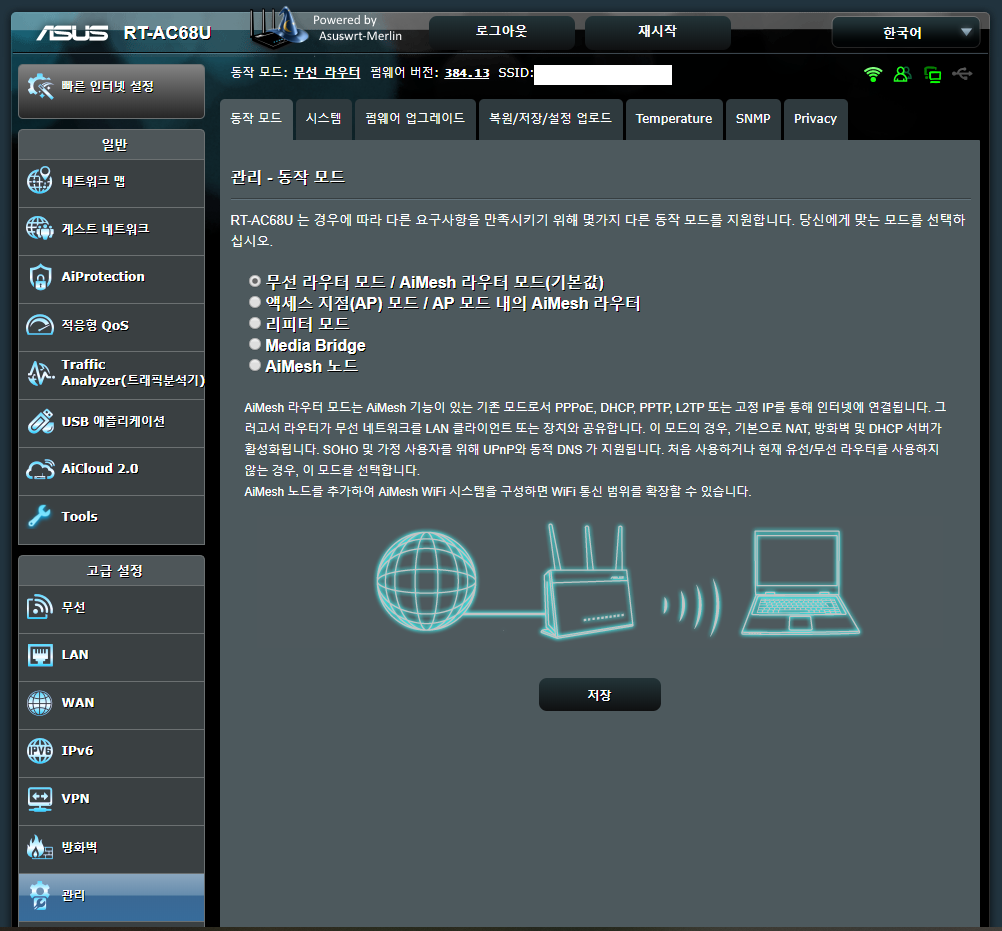Click the Traffic Analyzer pulse icon
Viewport: 1002px width, 931px height.
tap(40, 373)
